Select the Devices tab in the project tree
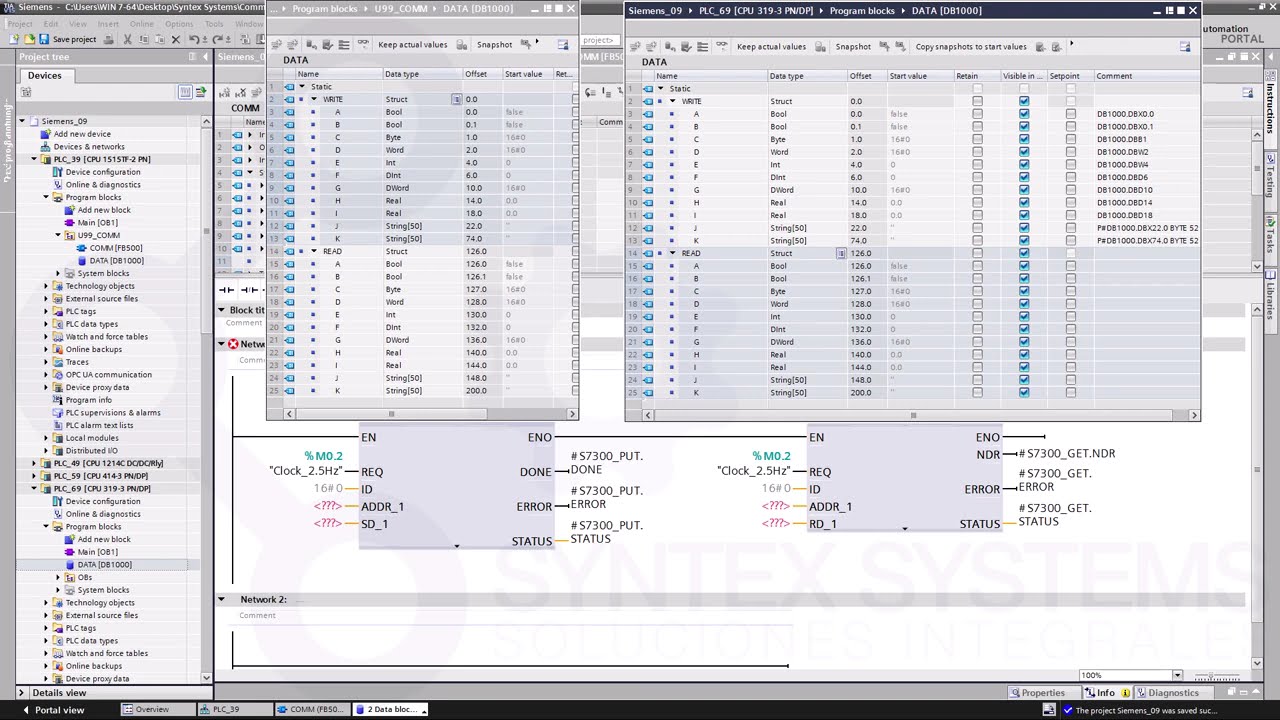 click(x=44, y=75)
